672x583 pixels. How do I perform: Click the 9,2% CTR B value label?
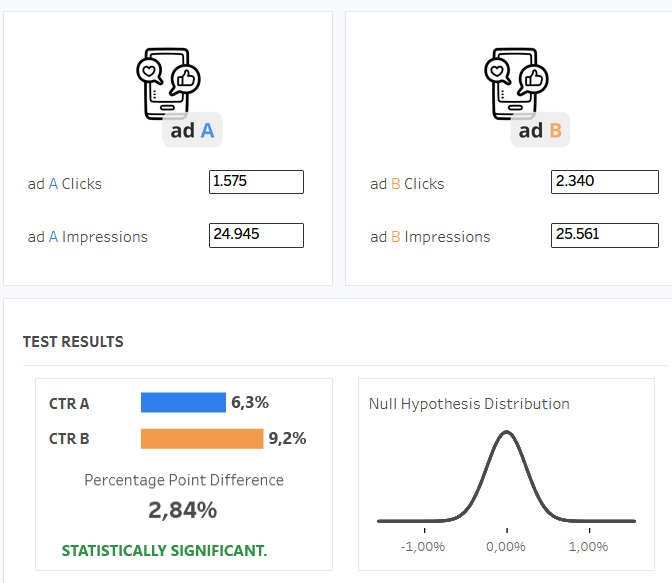[x=287, y=438]
